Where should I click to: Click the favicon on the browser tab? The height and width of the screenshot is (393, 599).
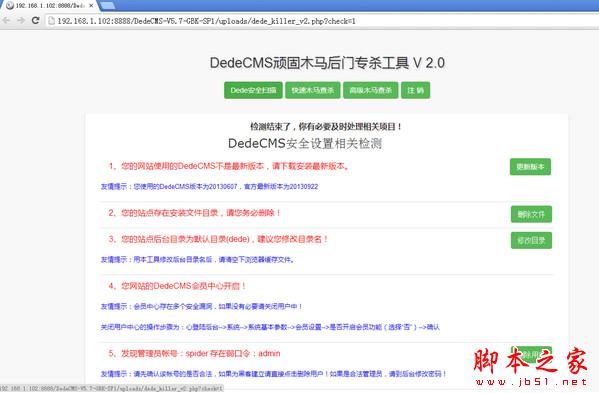pos(10,6)
